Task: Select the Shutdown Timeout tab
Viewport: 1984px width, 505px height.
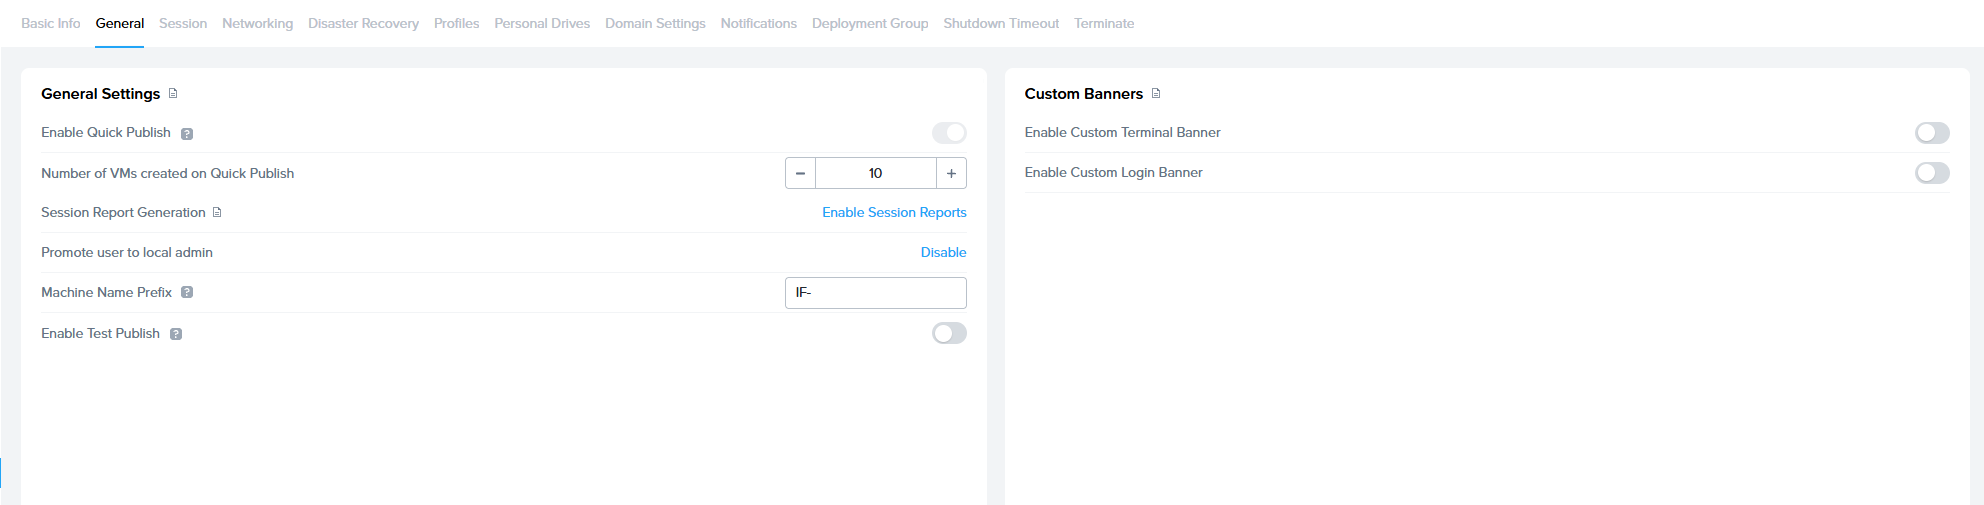Action: [x=1000, y=23]
